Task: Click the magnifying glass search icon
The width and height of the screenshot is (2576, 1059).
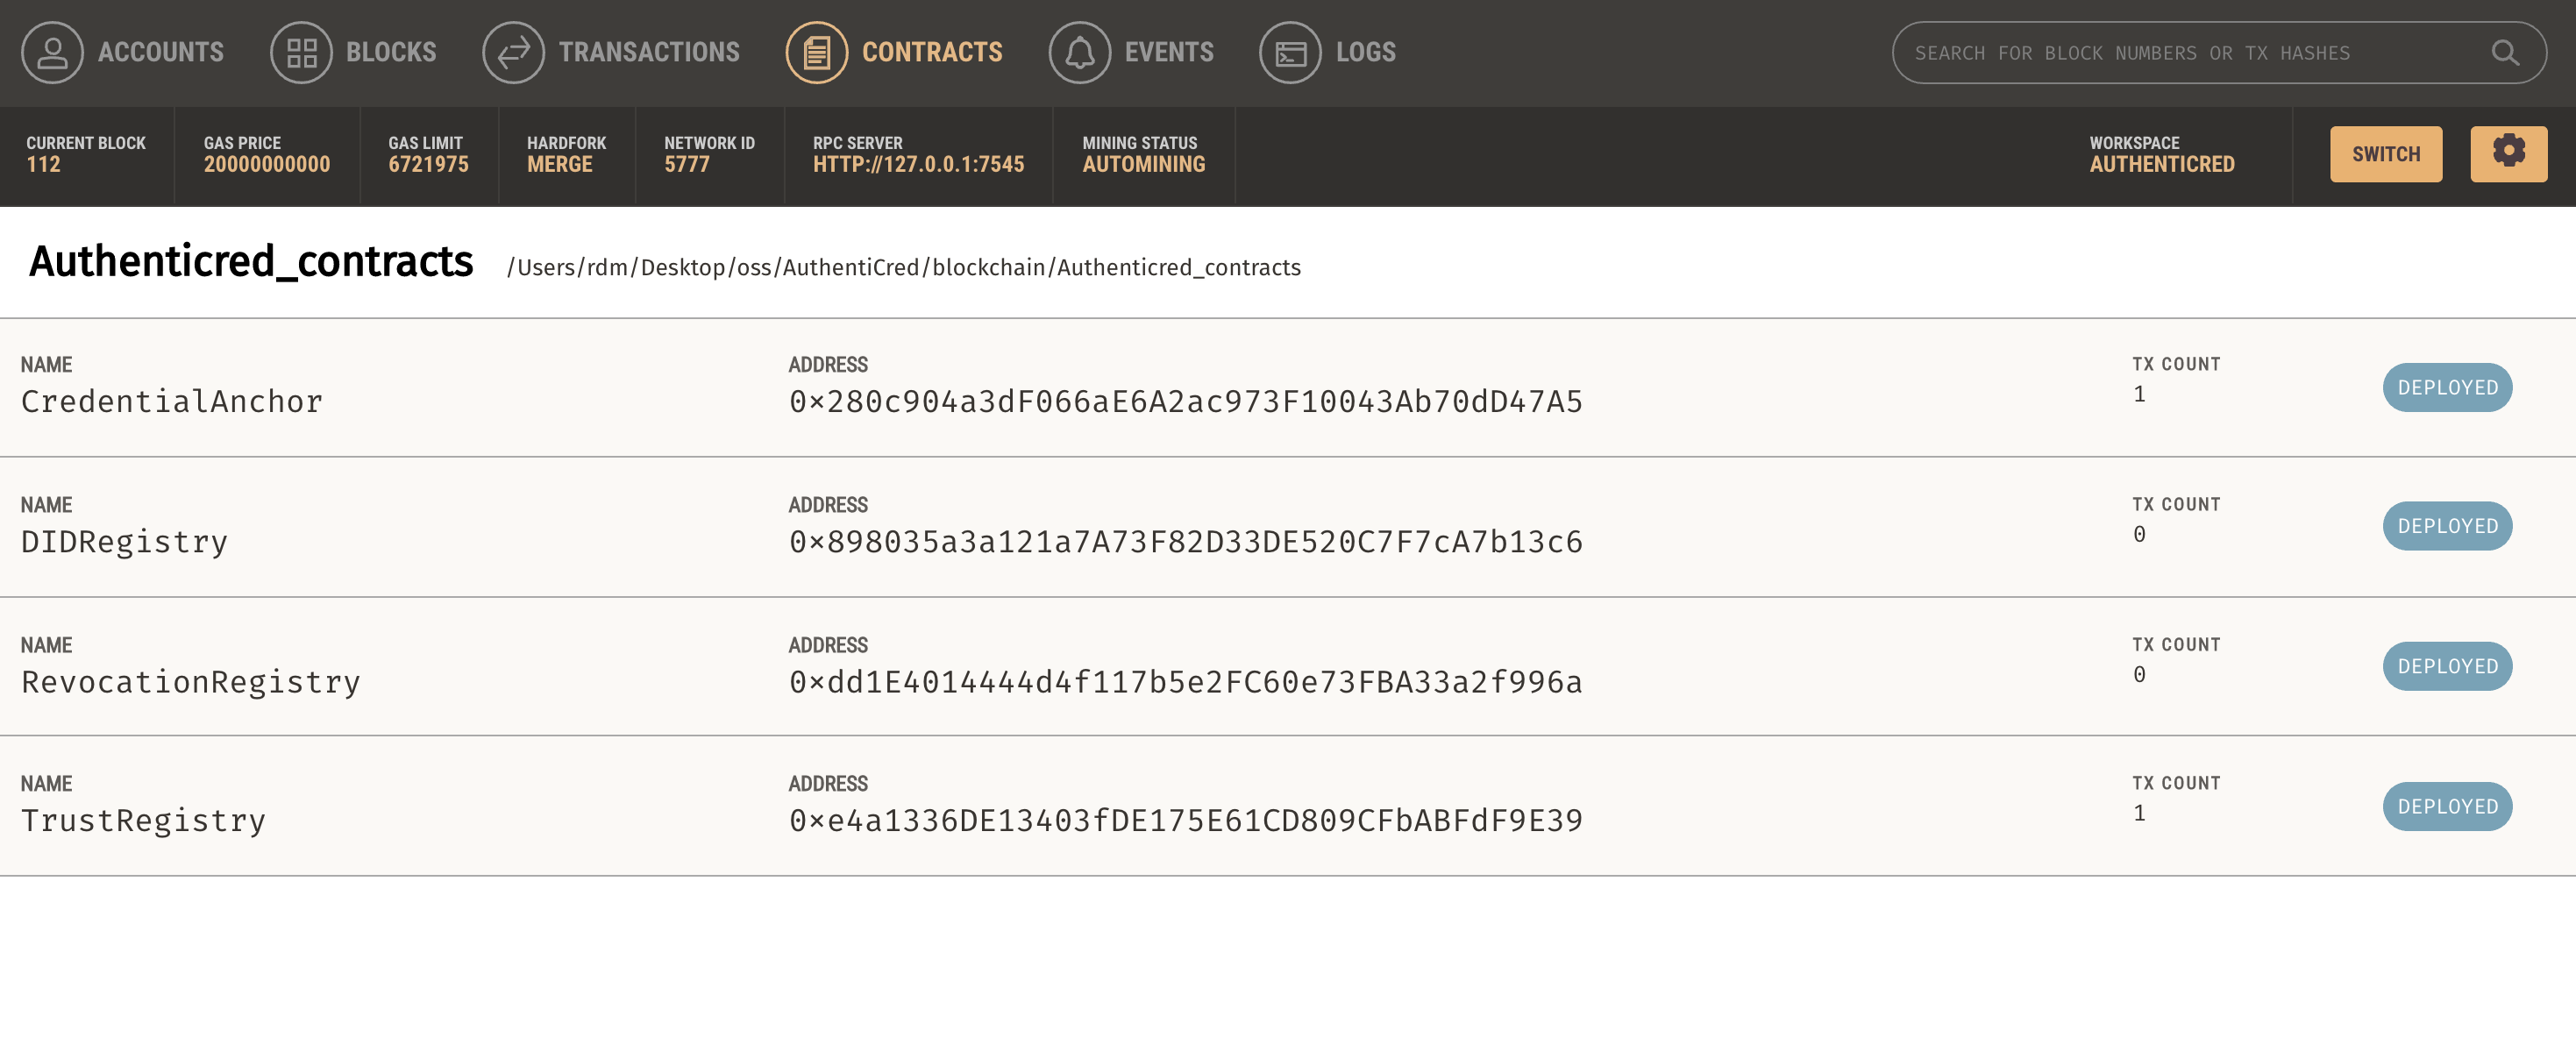Action: coord(2505,52)
